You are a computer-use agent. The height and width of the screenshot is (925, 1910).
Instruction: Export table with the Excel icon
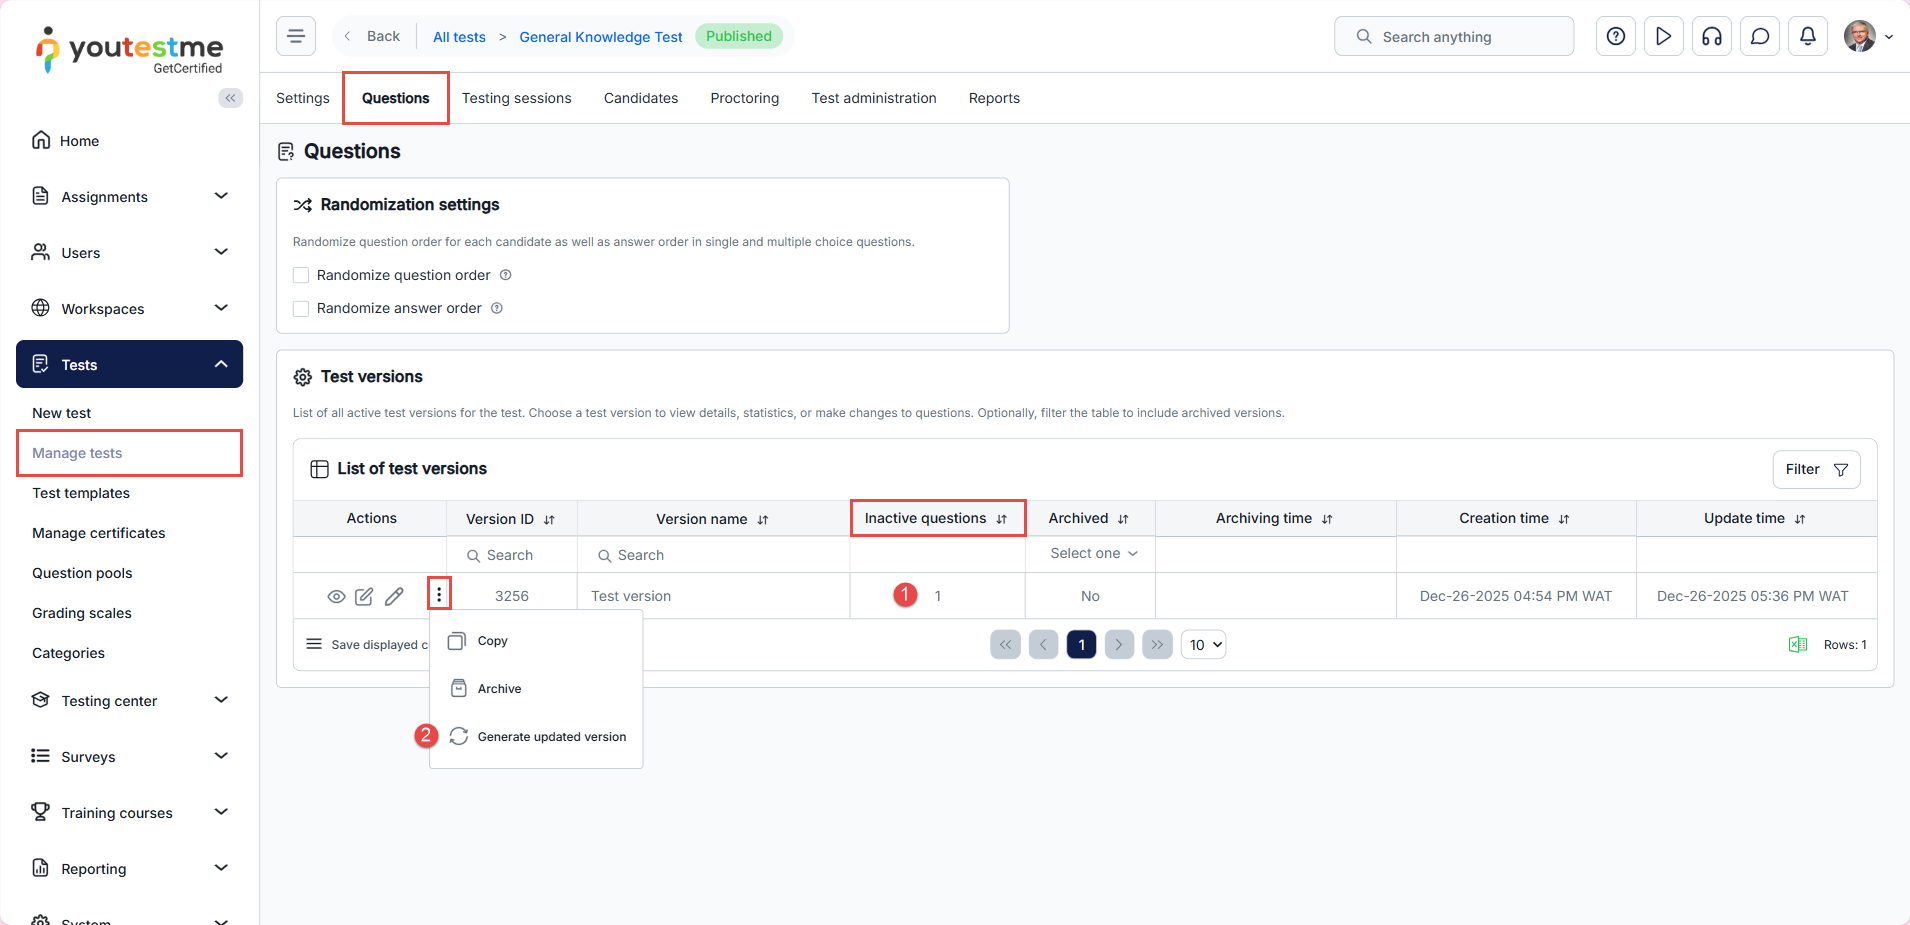point(1797,645)
